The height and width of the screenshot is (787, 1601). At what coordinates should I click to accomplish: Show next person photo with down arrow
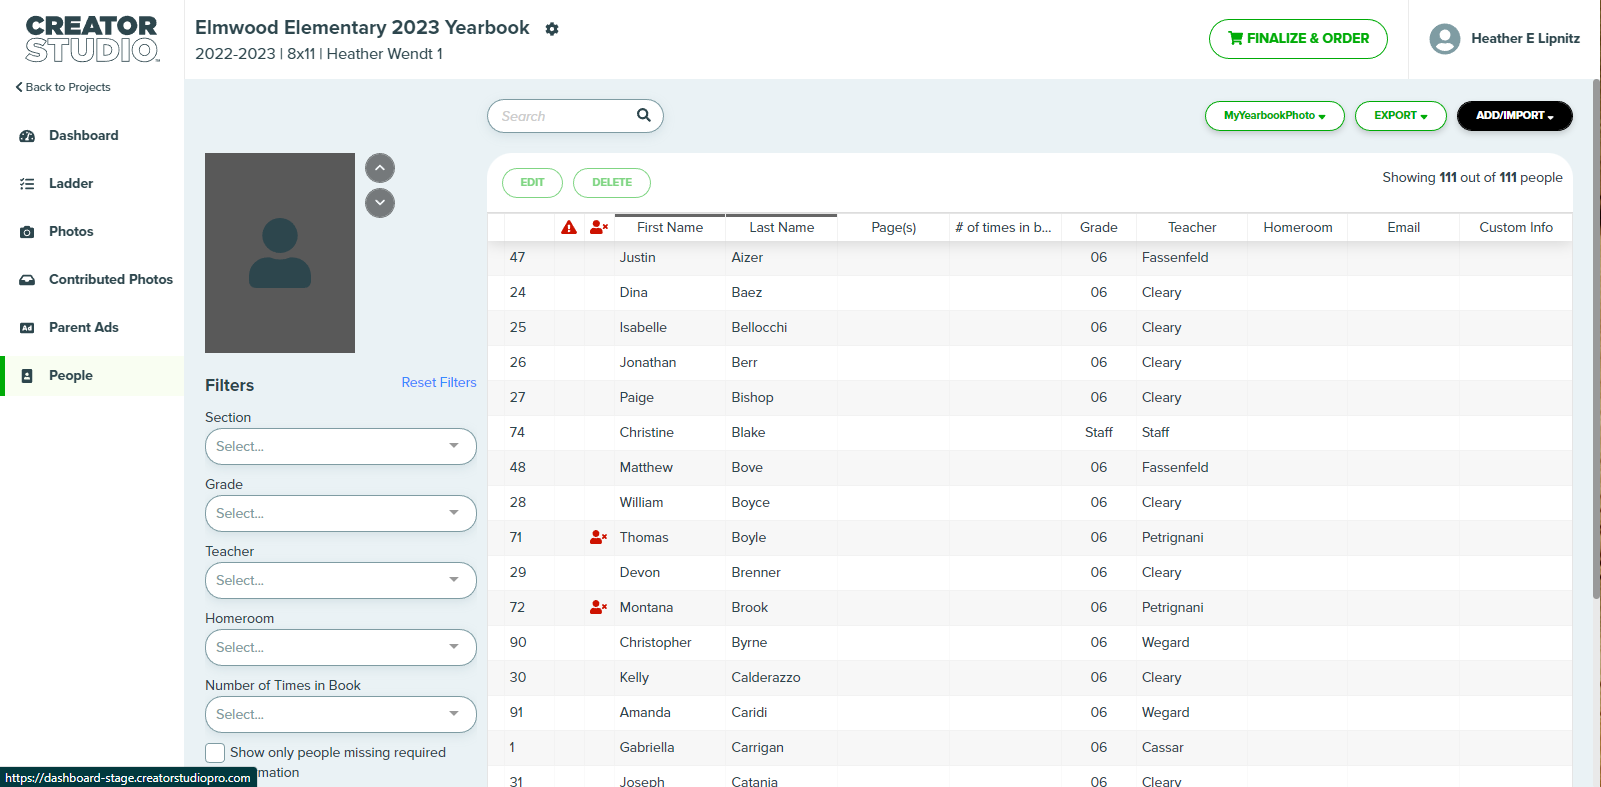pos(380,203)
